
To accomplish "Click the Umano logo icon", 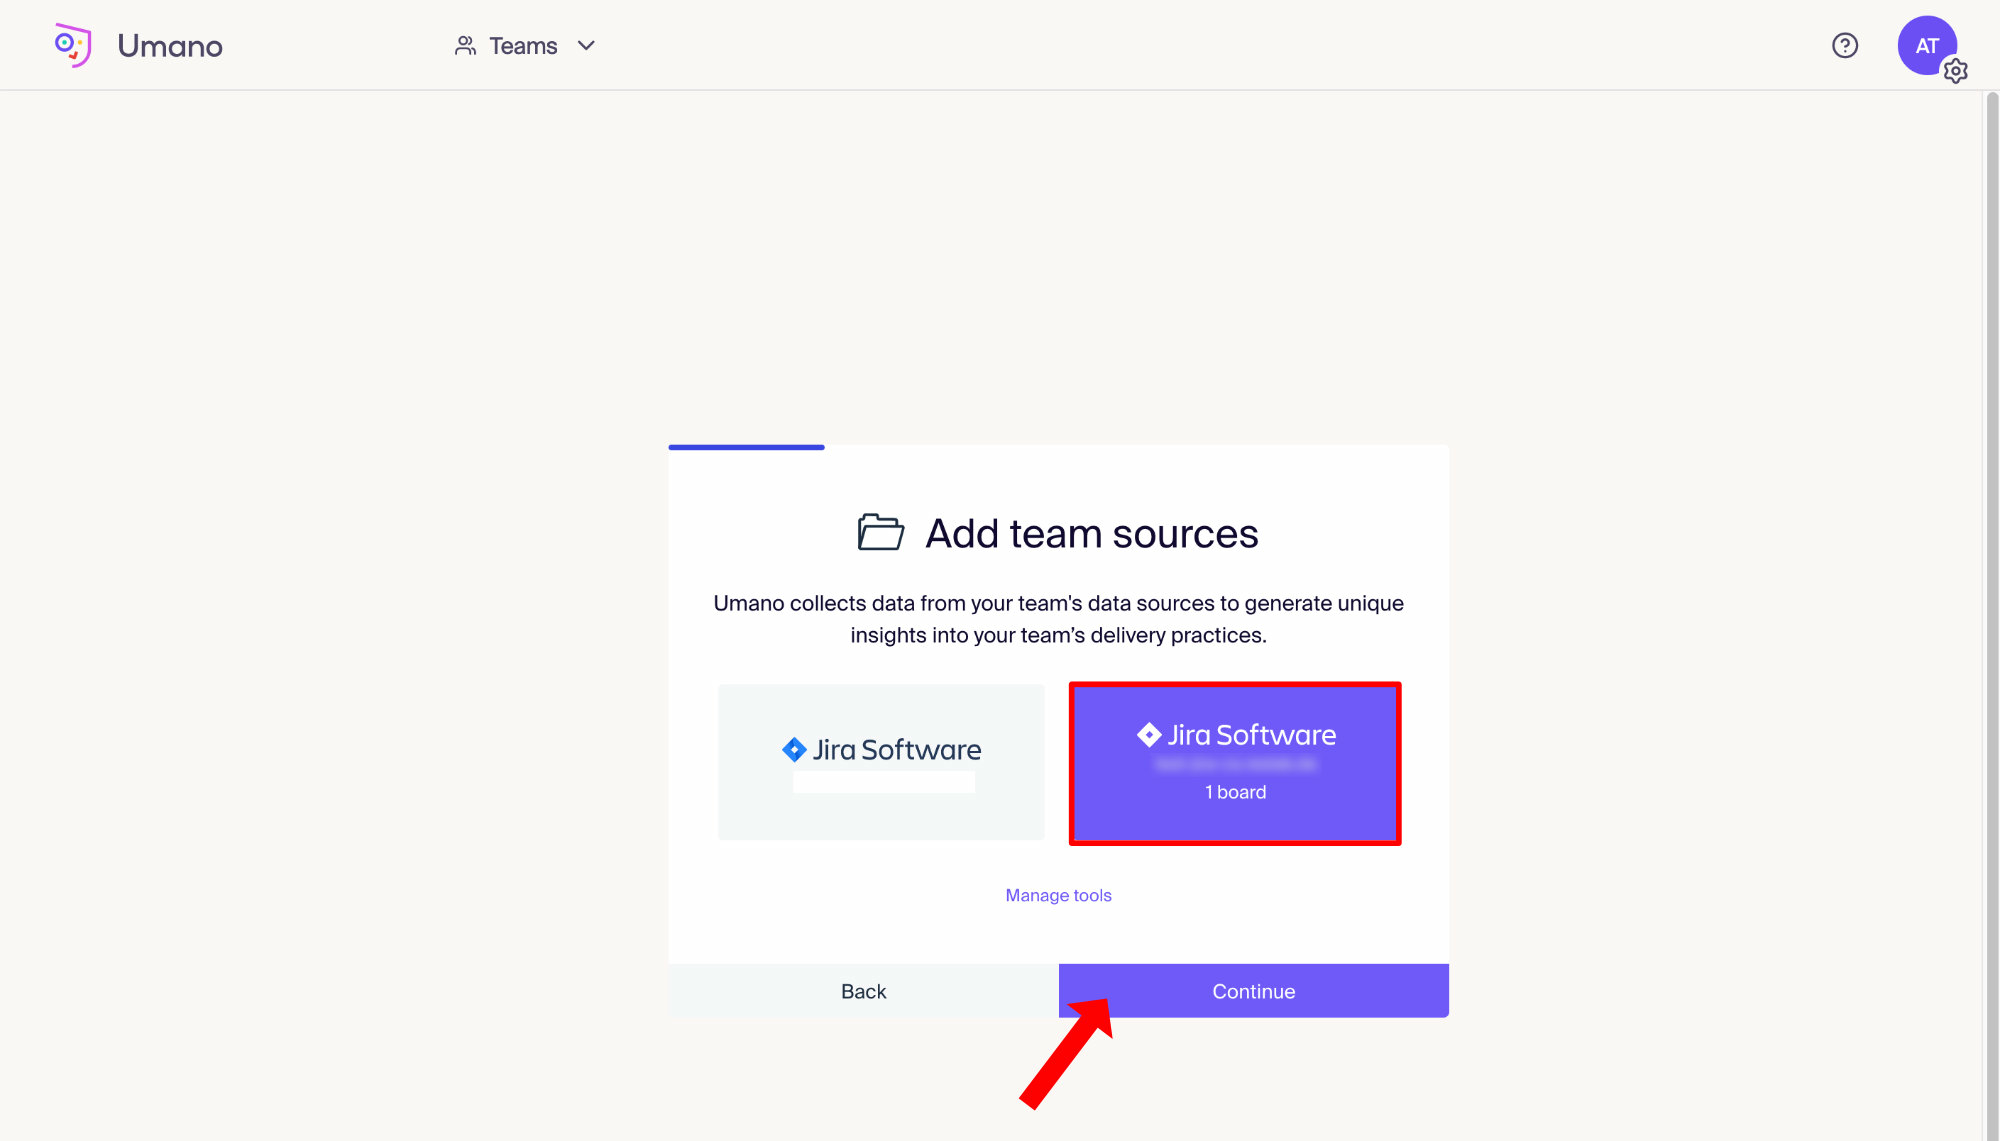I will click(73, 45).
